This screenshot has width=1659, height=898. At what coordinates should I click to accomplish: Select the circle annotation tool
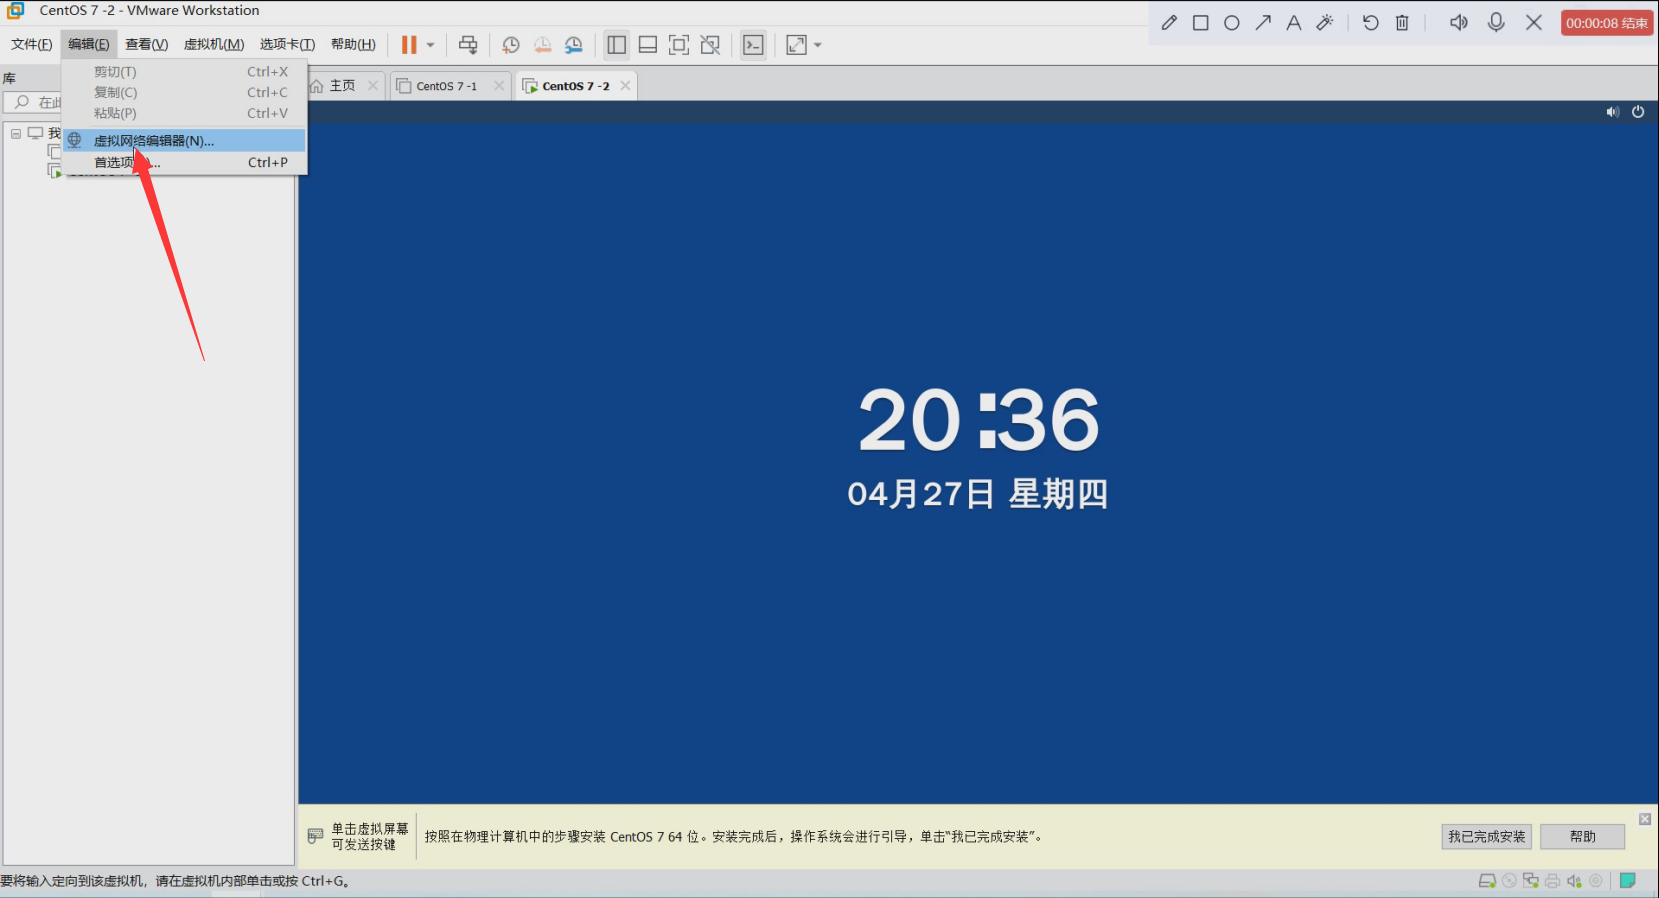point(1232,22)
